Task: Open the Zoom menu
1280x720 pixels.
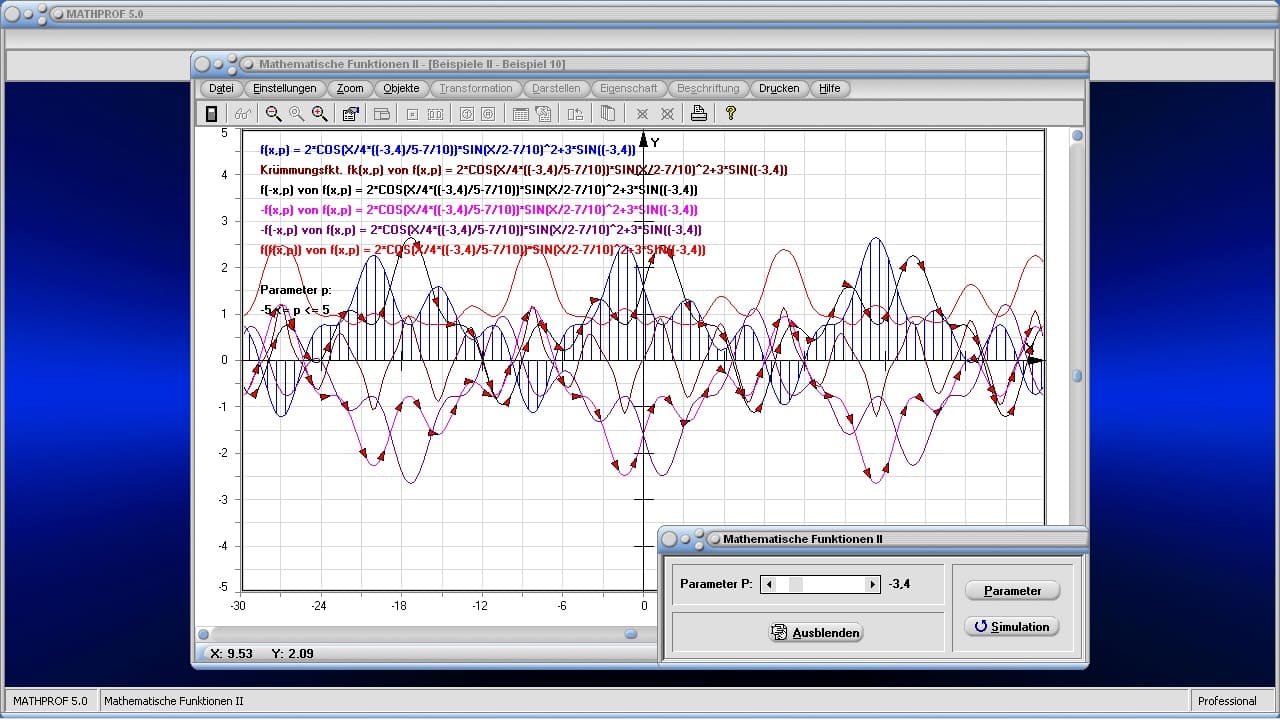Action: [350, 88]
